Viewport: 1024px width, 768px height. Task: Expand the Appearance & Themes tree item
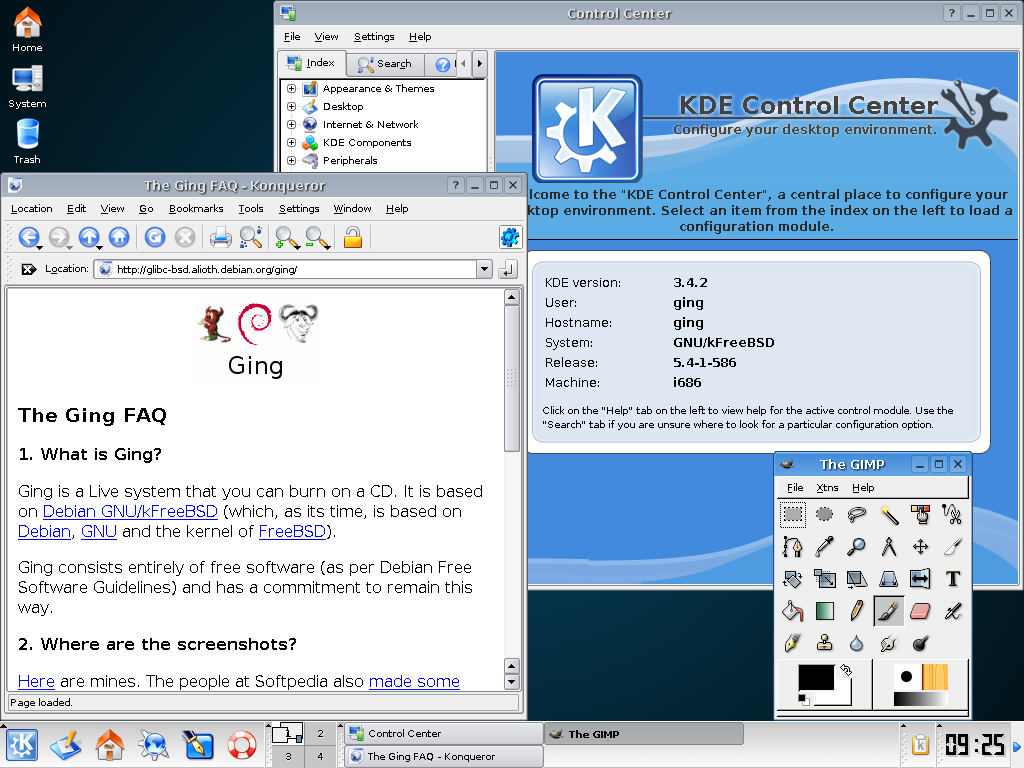(292, 88)
